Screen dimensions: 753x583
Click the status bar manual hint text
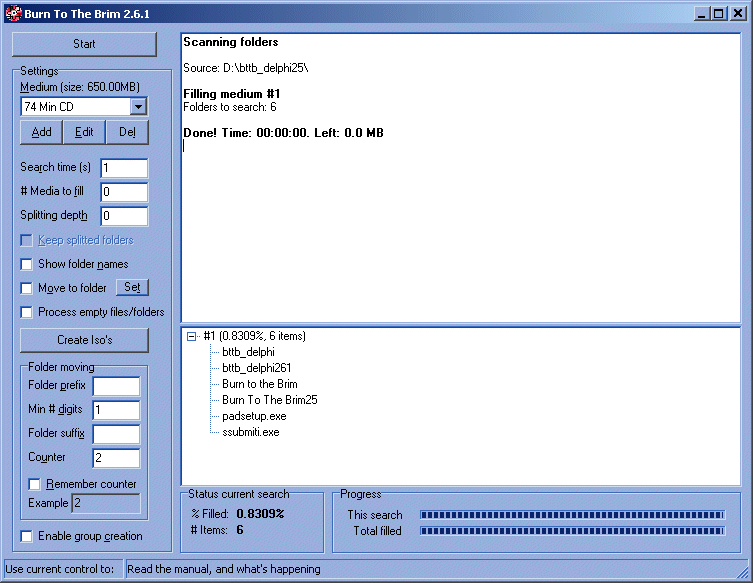click(224, 569)
